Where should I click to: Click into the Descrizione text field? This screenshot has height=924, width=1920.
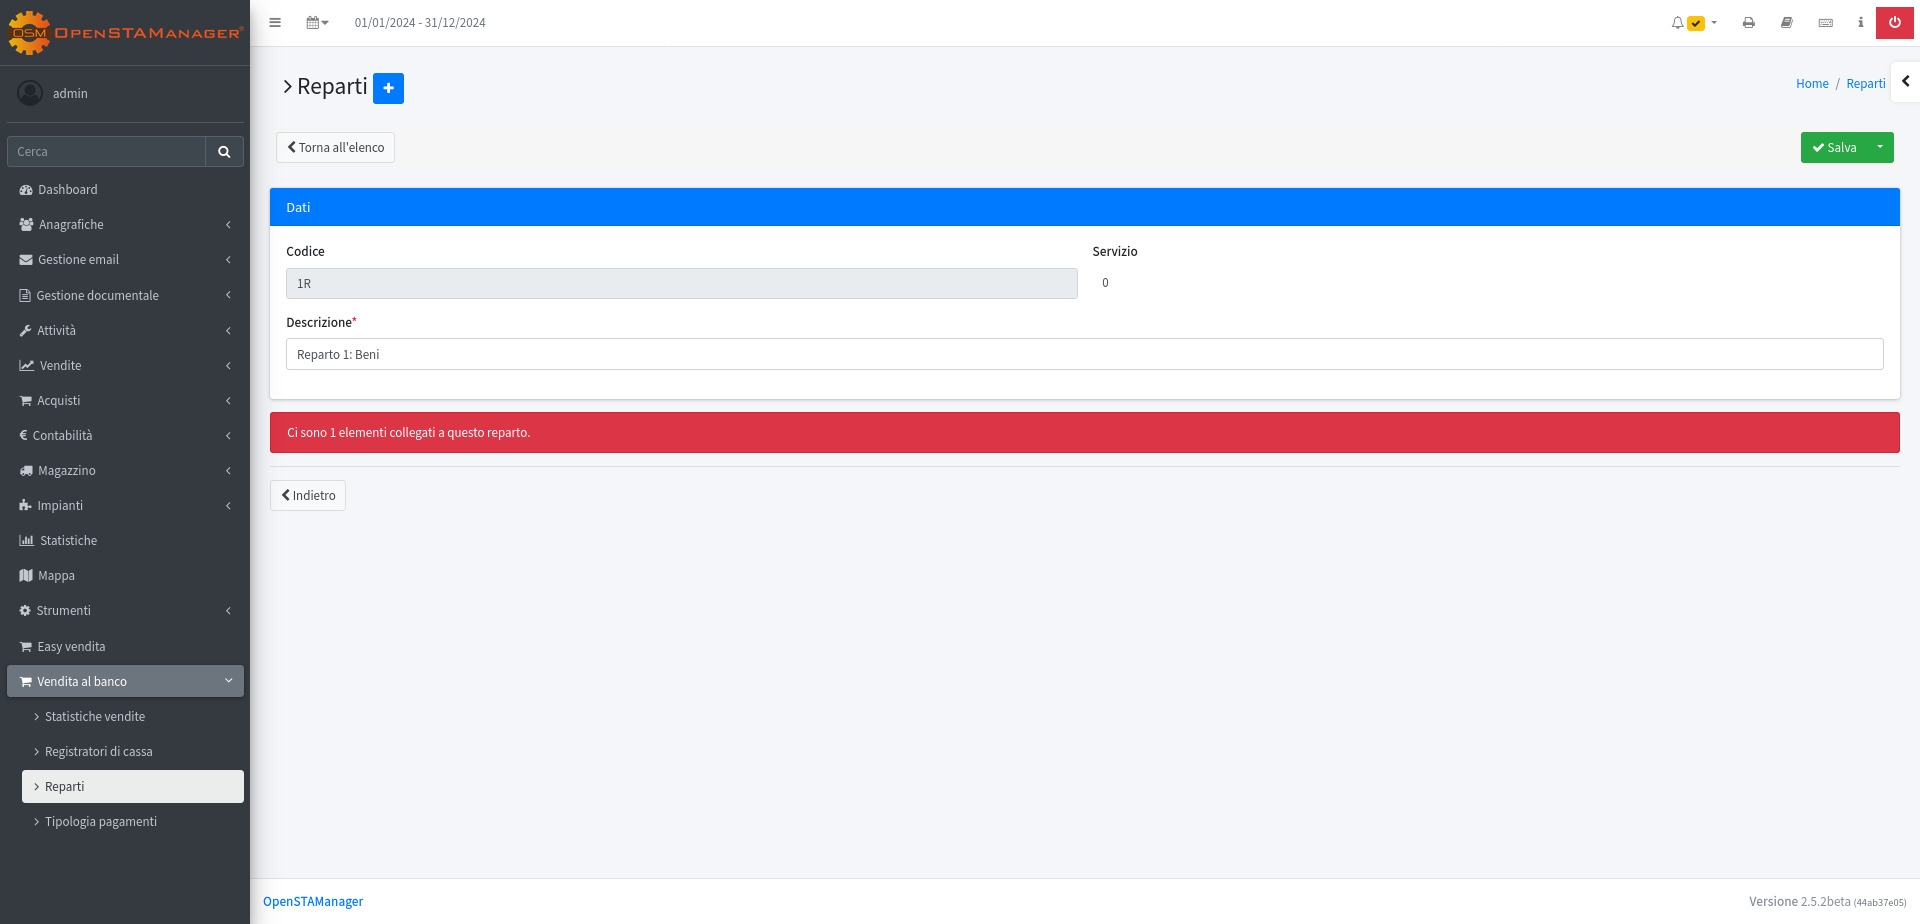coord(1084,354)
